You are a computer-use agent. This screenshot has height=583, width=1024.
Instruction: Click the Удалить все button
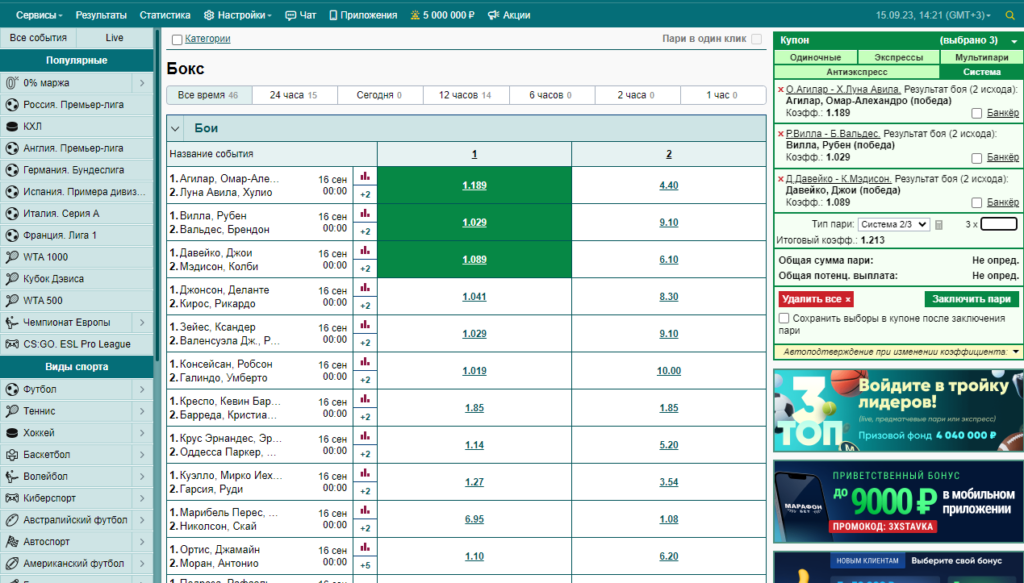816,299
